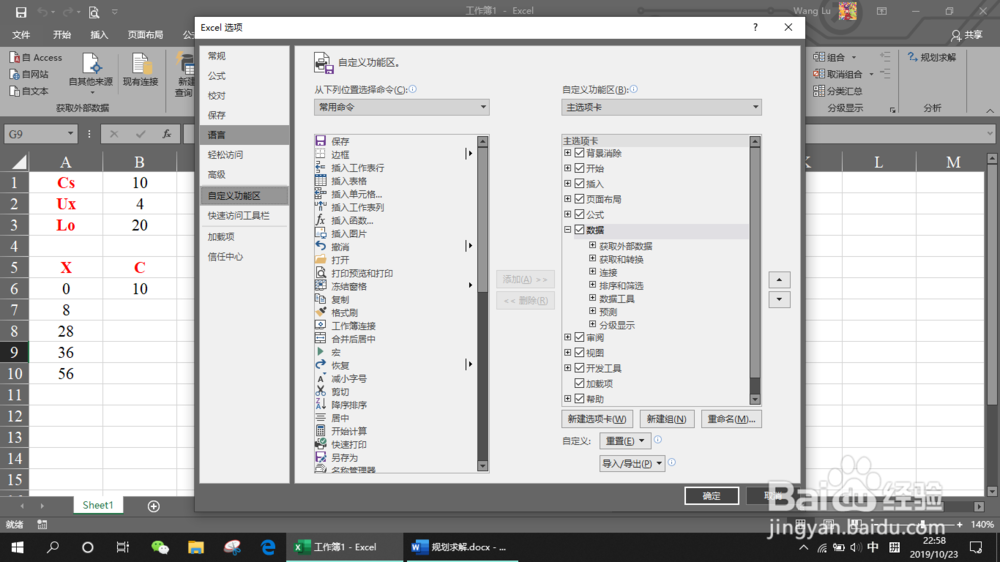Expand the 获取外部数据 group
Screen dimensions: 1000x562
tap(592, 246)
